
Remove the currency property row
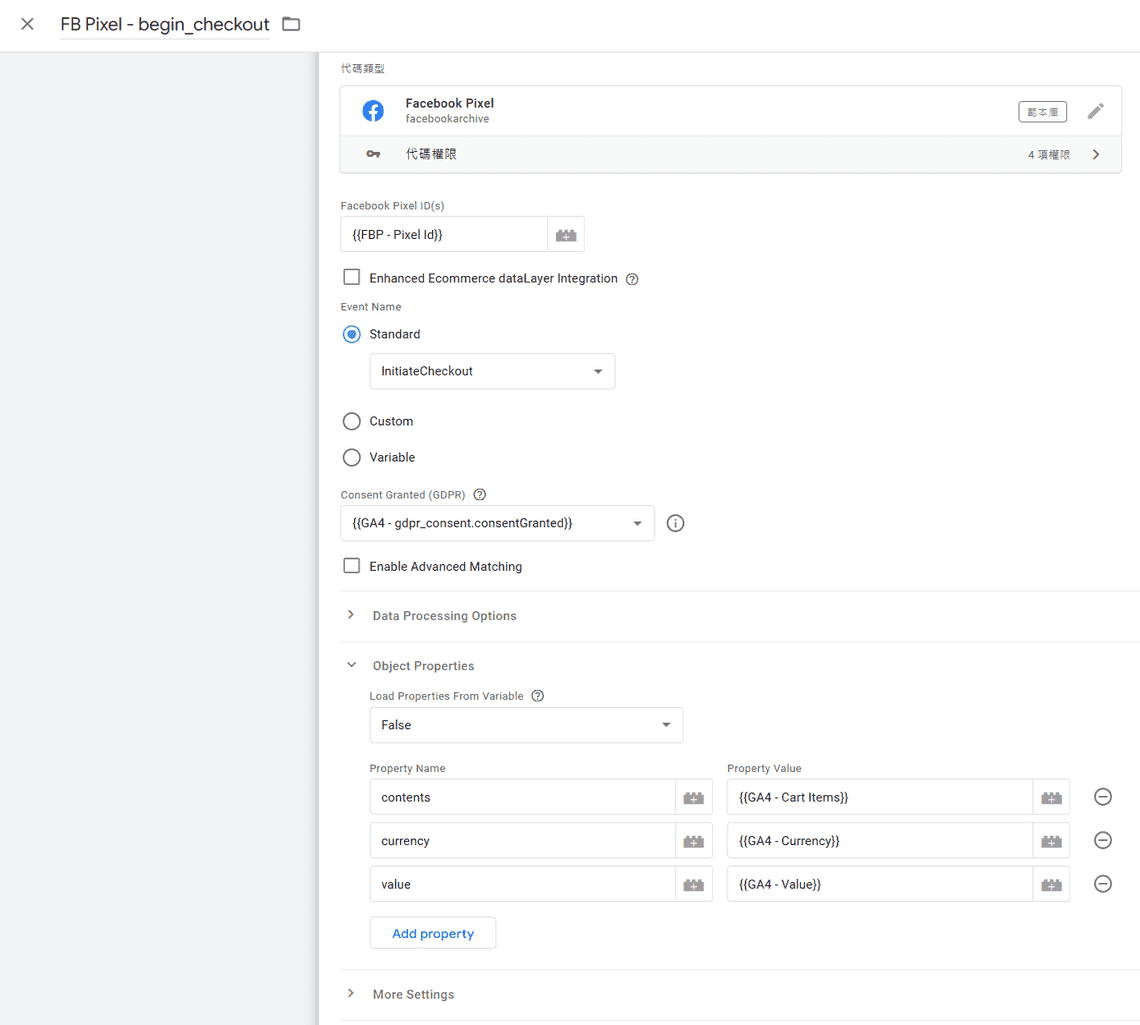click(x=1102, y=841)
